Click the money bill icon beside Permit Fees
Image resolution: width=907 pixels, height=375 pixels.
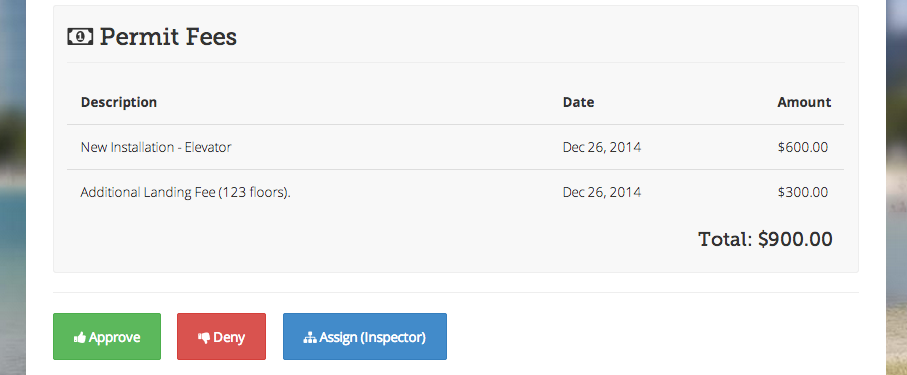(80, 36)
